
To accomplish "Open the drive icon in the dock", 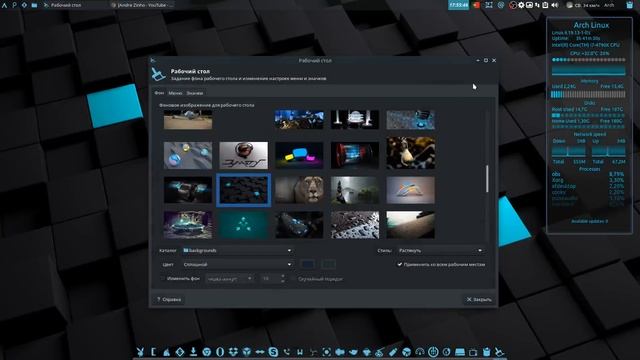I will [x=460, y=352].
